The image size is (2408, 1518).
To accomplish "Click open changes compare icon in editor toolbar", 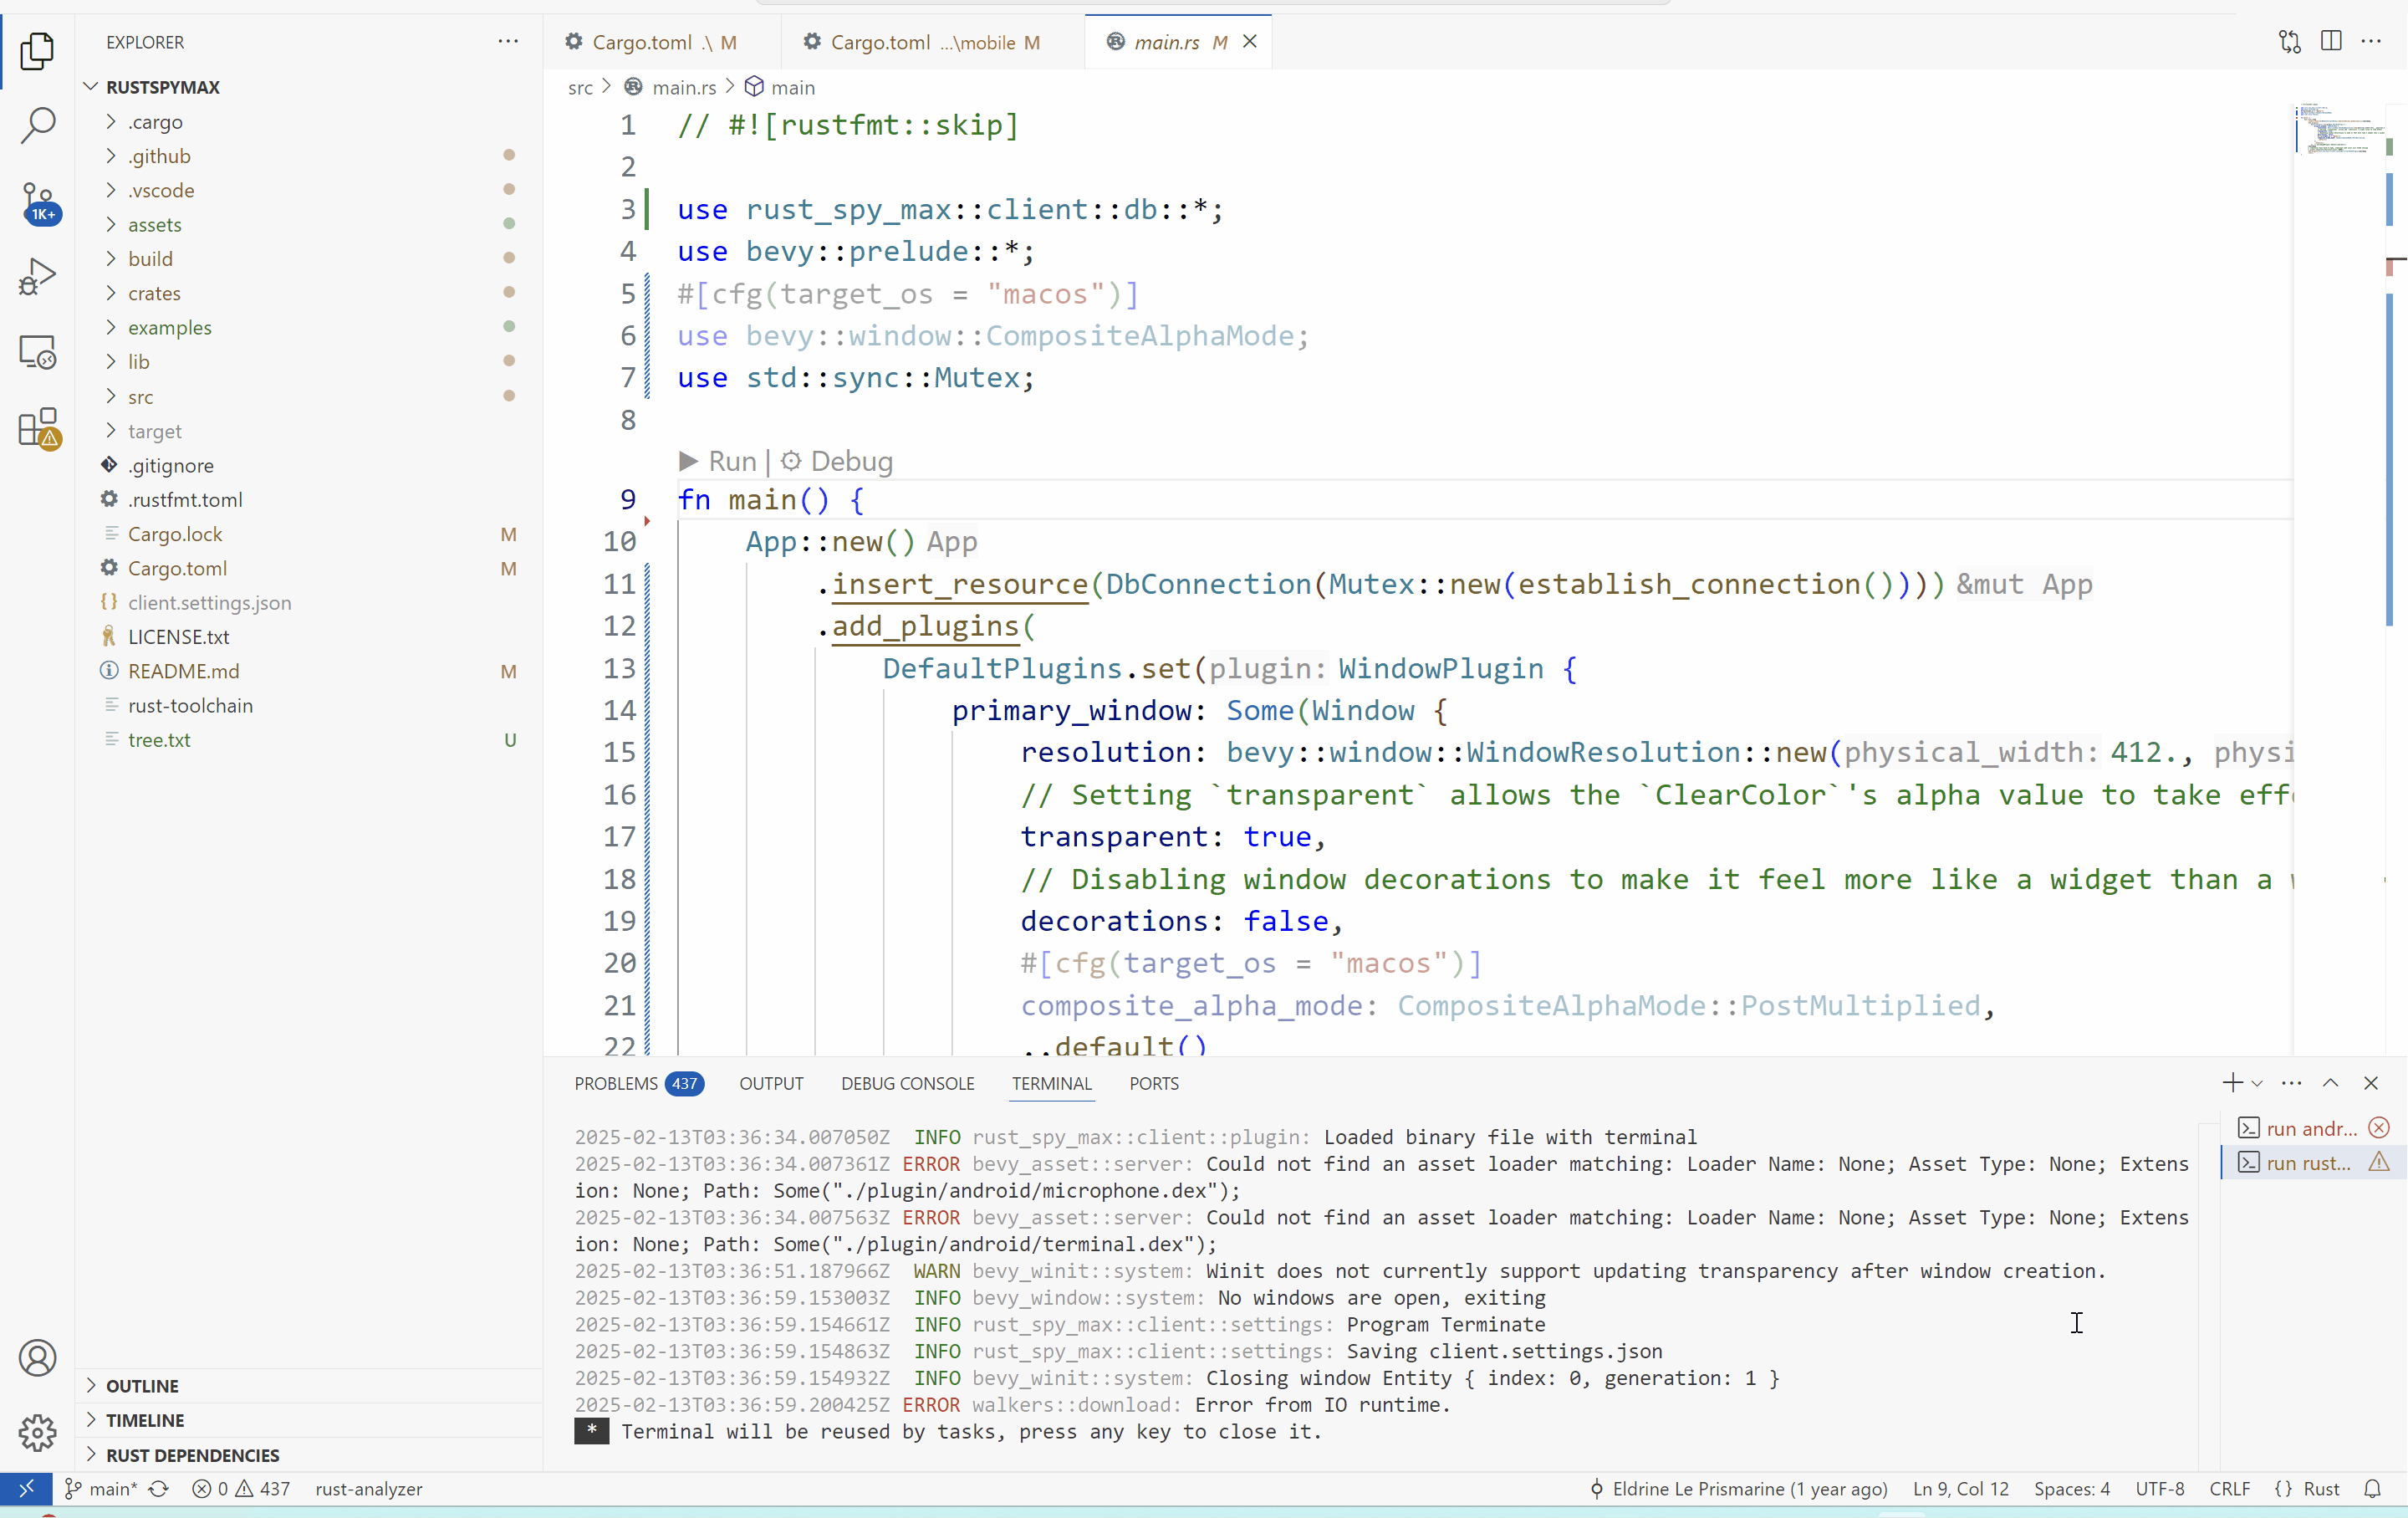I will [2290, 42].
